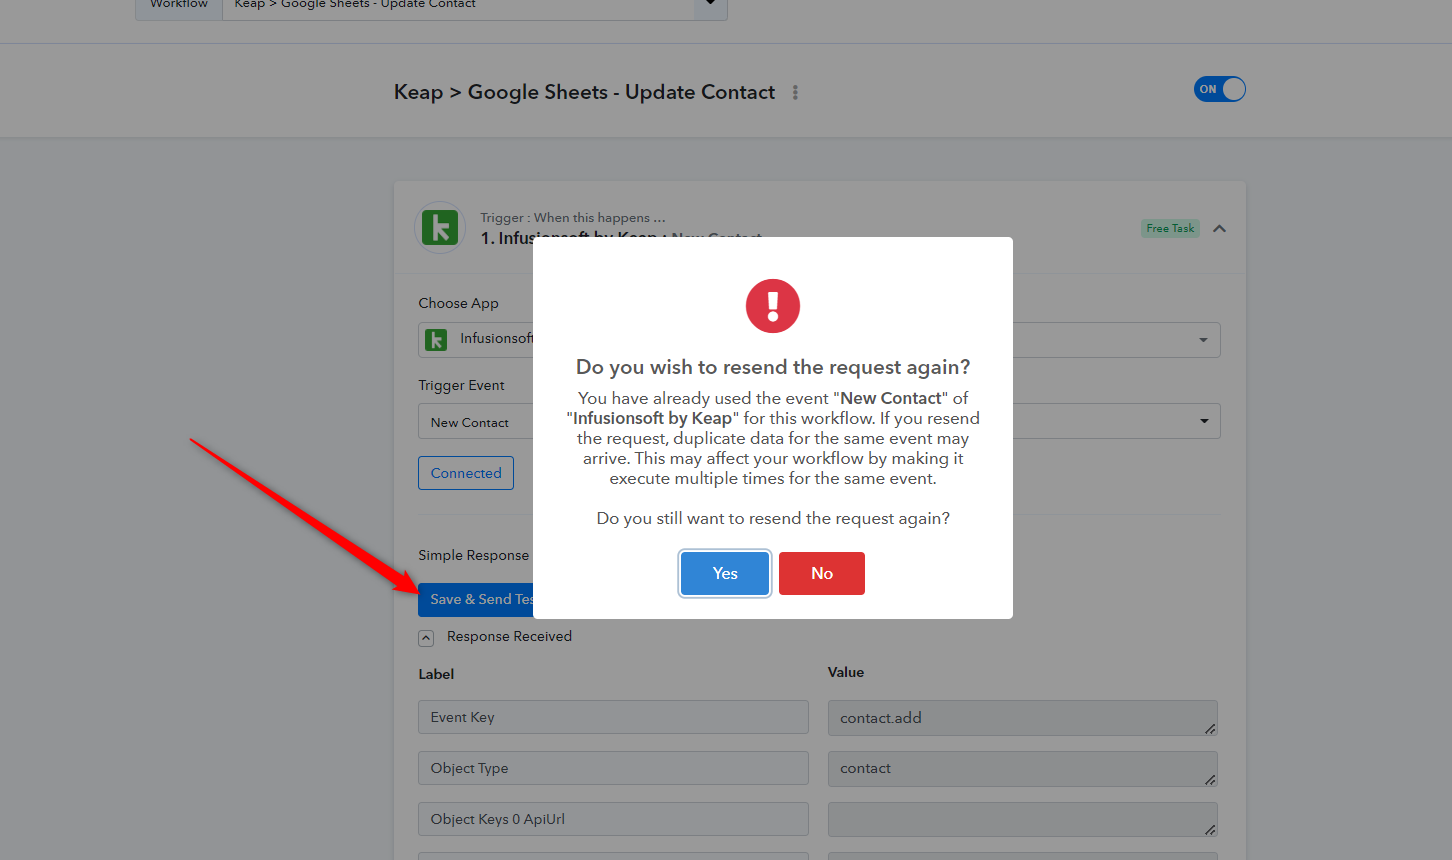Viewport: 1452px width, 860px height.
Task: Click Yes to resend the request
Action: coord(725,573)
